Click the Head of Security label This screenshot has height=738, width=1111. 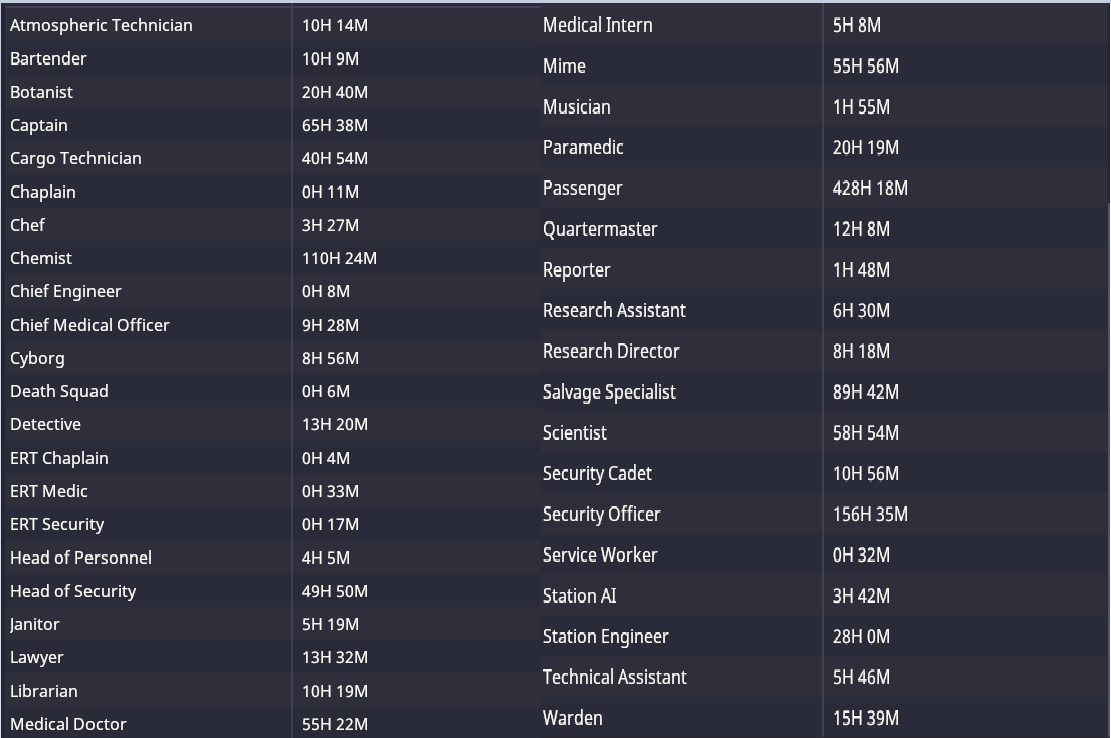(x=73, y=591)
